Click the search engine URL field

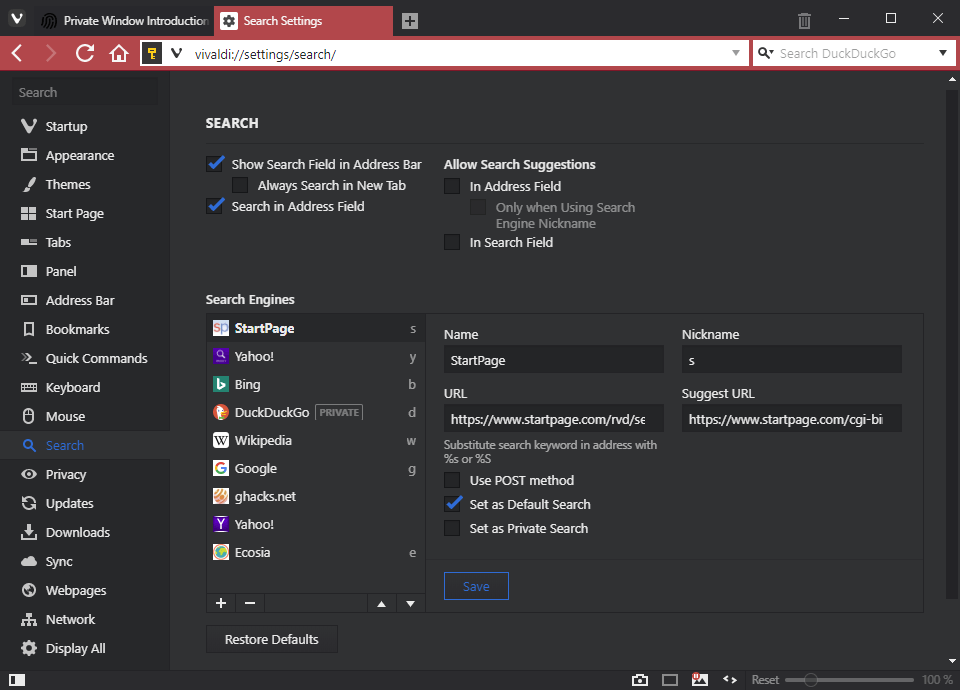[553, 419]
